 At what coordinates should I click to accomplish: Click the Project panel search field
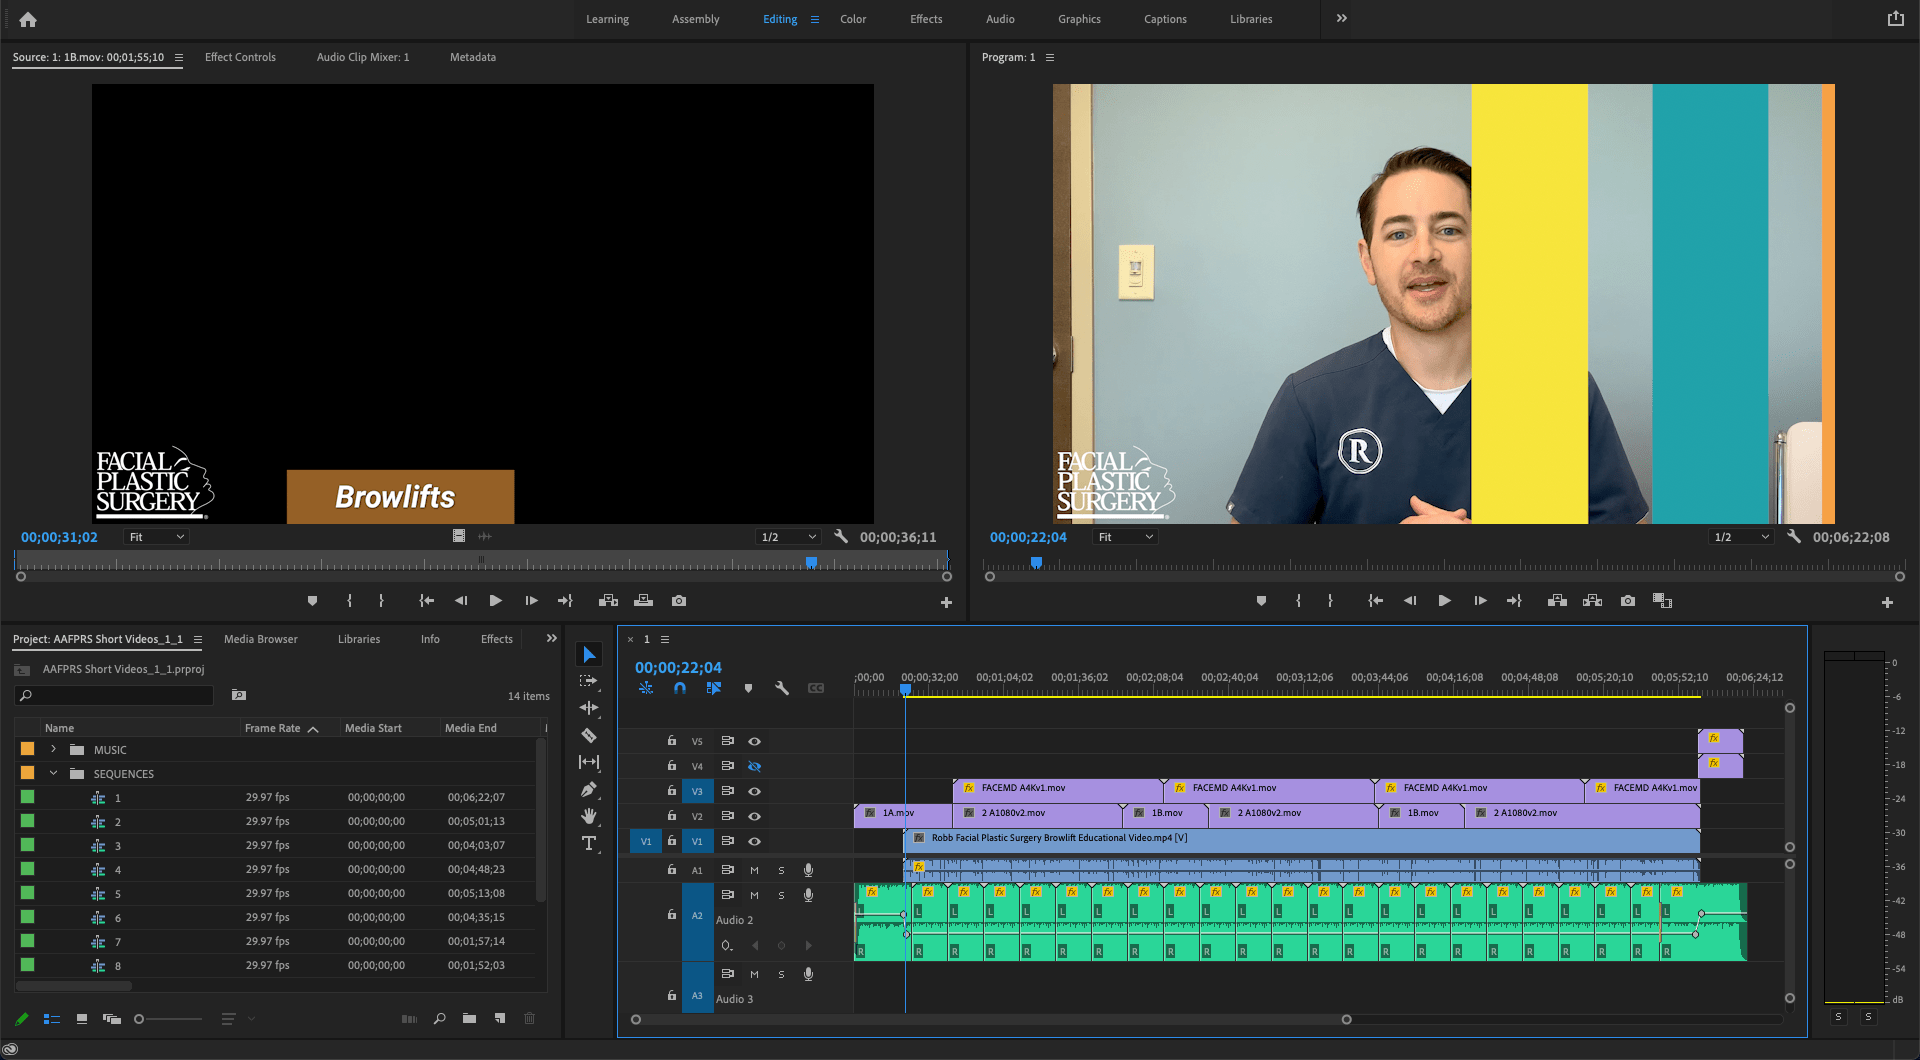coord(116,695)
